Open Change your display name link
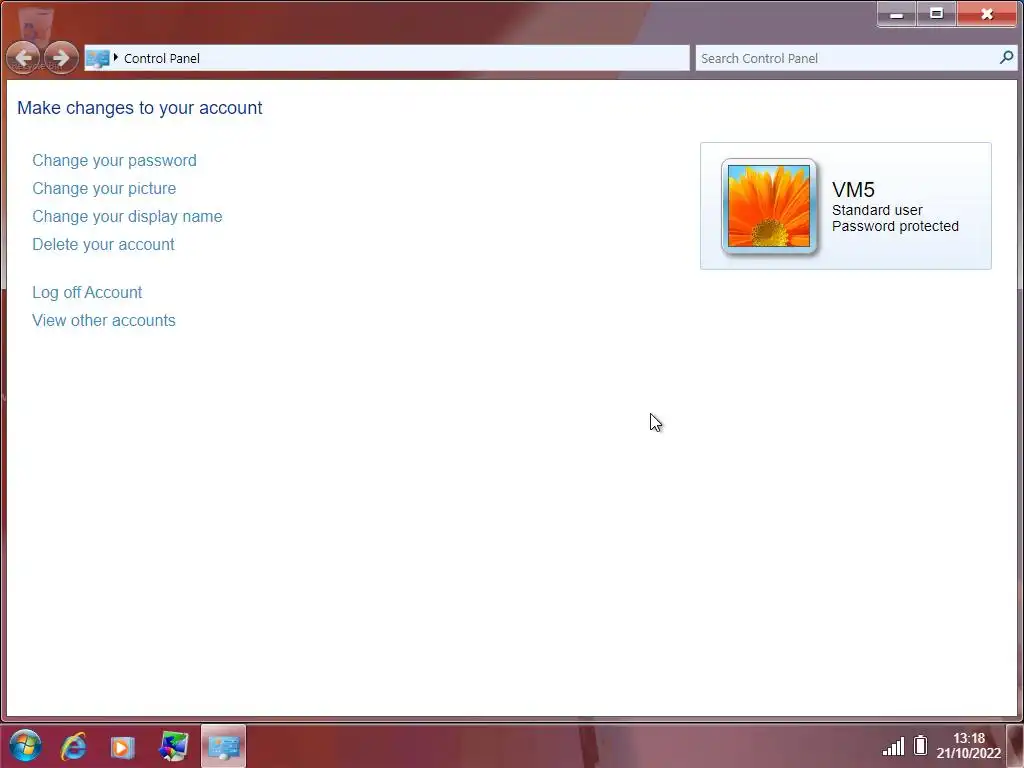This screenshot has height=768, width=1024. (127, 217)
